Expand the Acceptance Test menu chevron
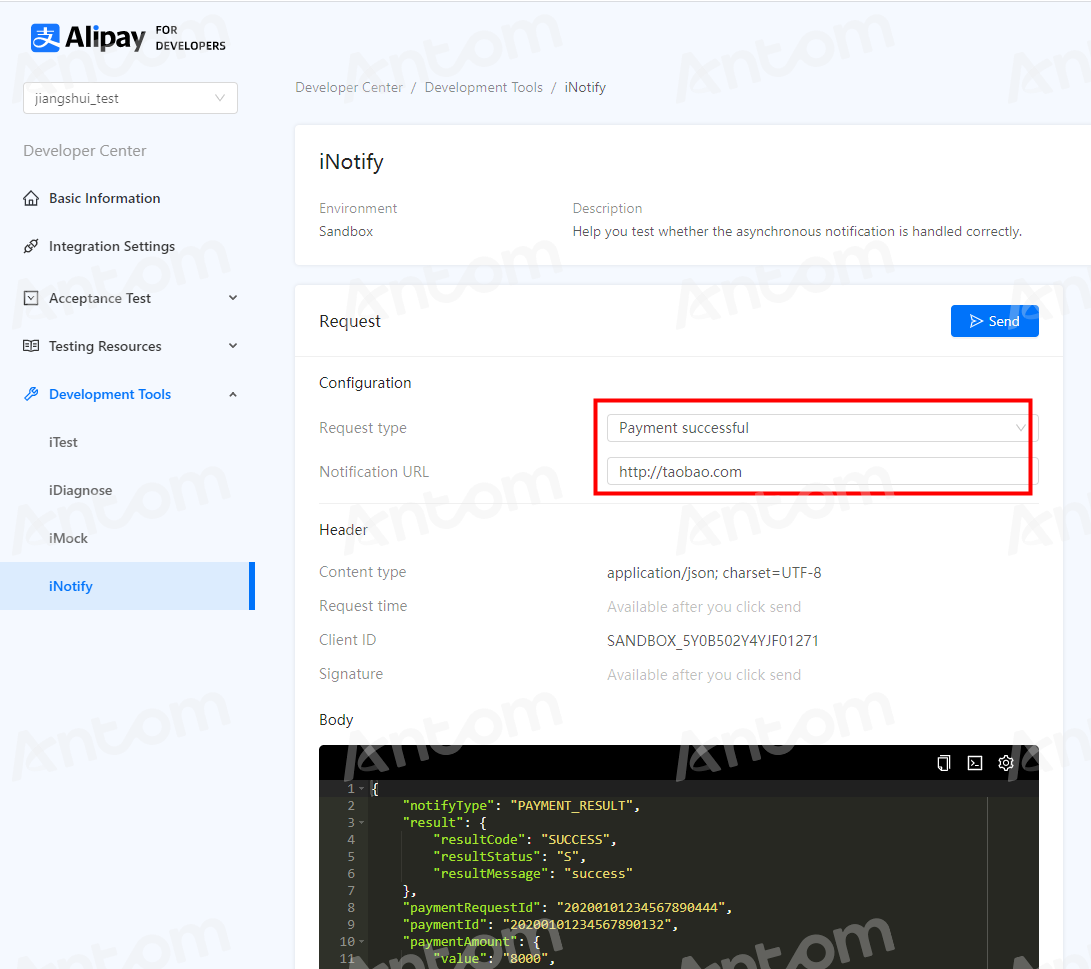This screenshot has width=1091, height=969. 233,298
